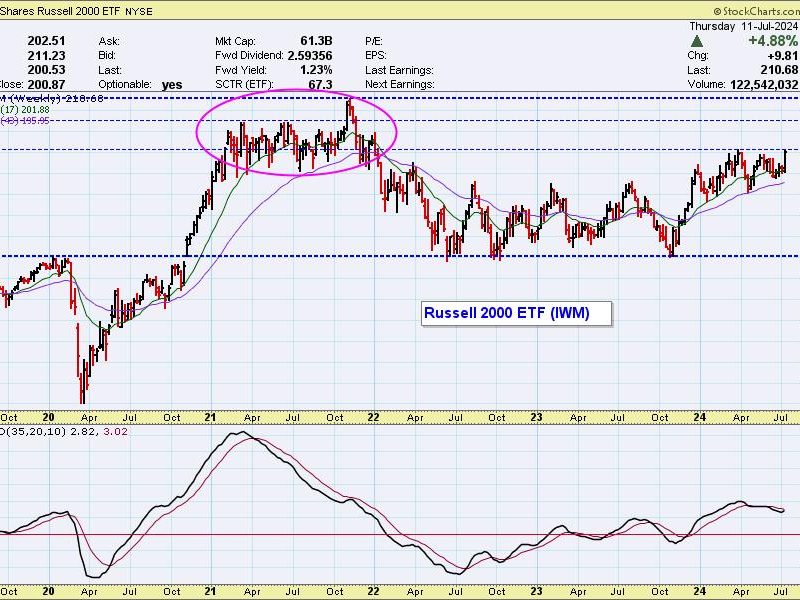Select the '+9.81' Chg value

click(784, 56)
